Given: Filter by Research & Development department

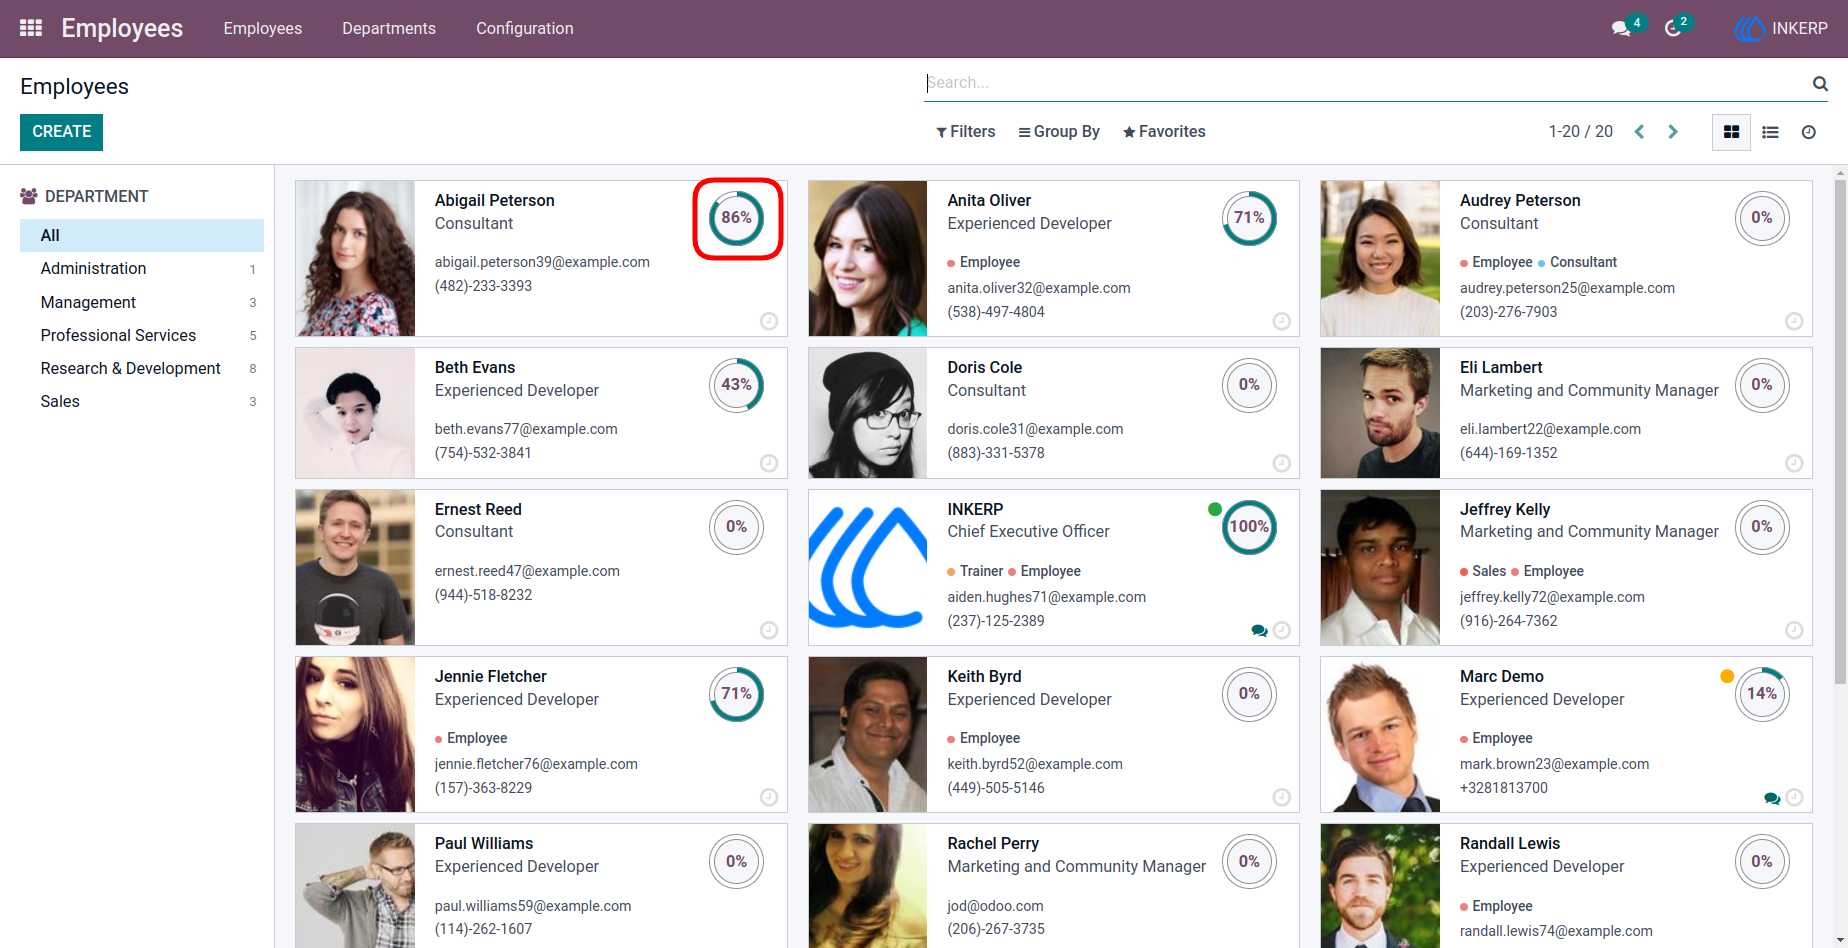Looking at the screenshot, I should (x=142, y=368).
